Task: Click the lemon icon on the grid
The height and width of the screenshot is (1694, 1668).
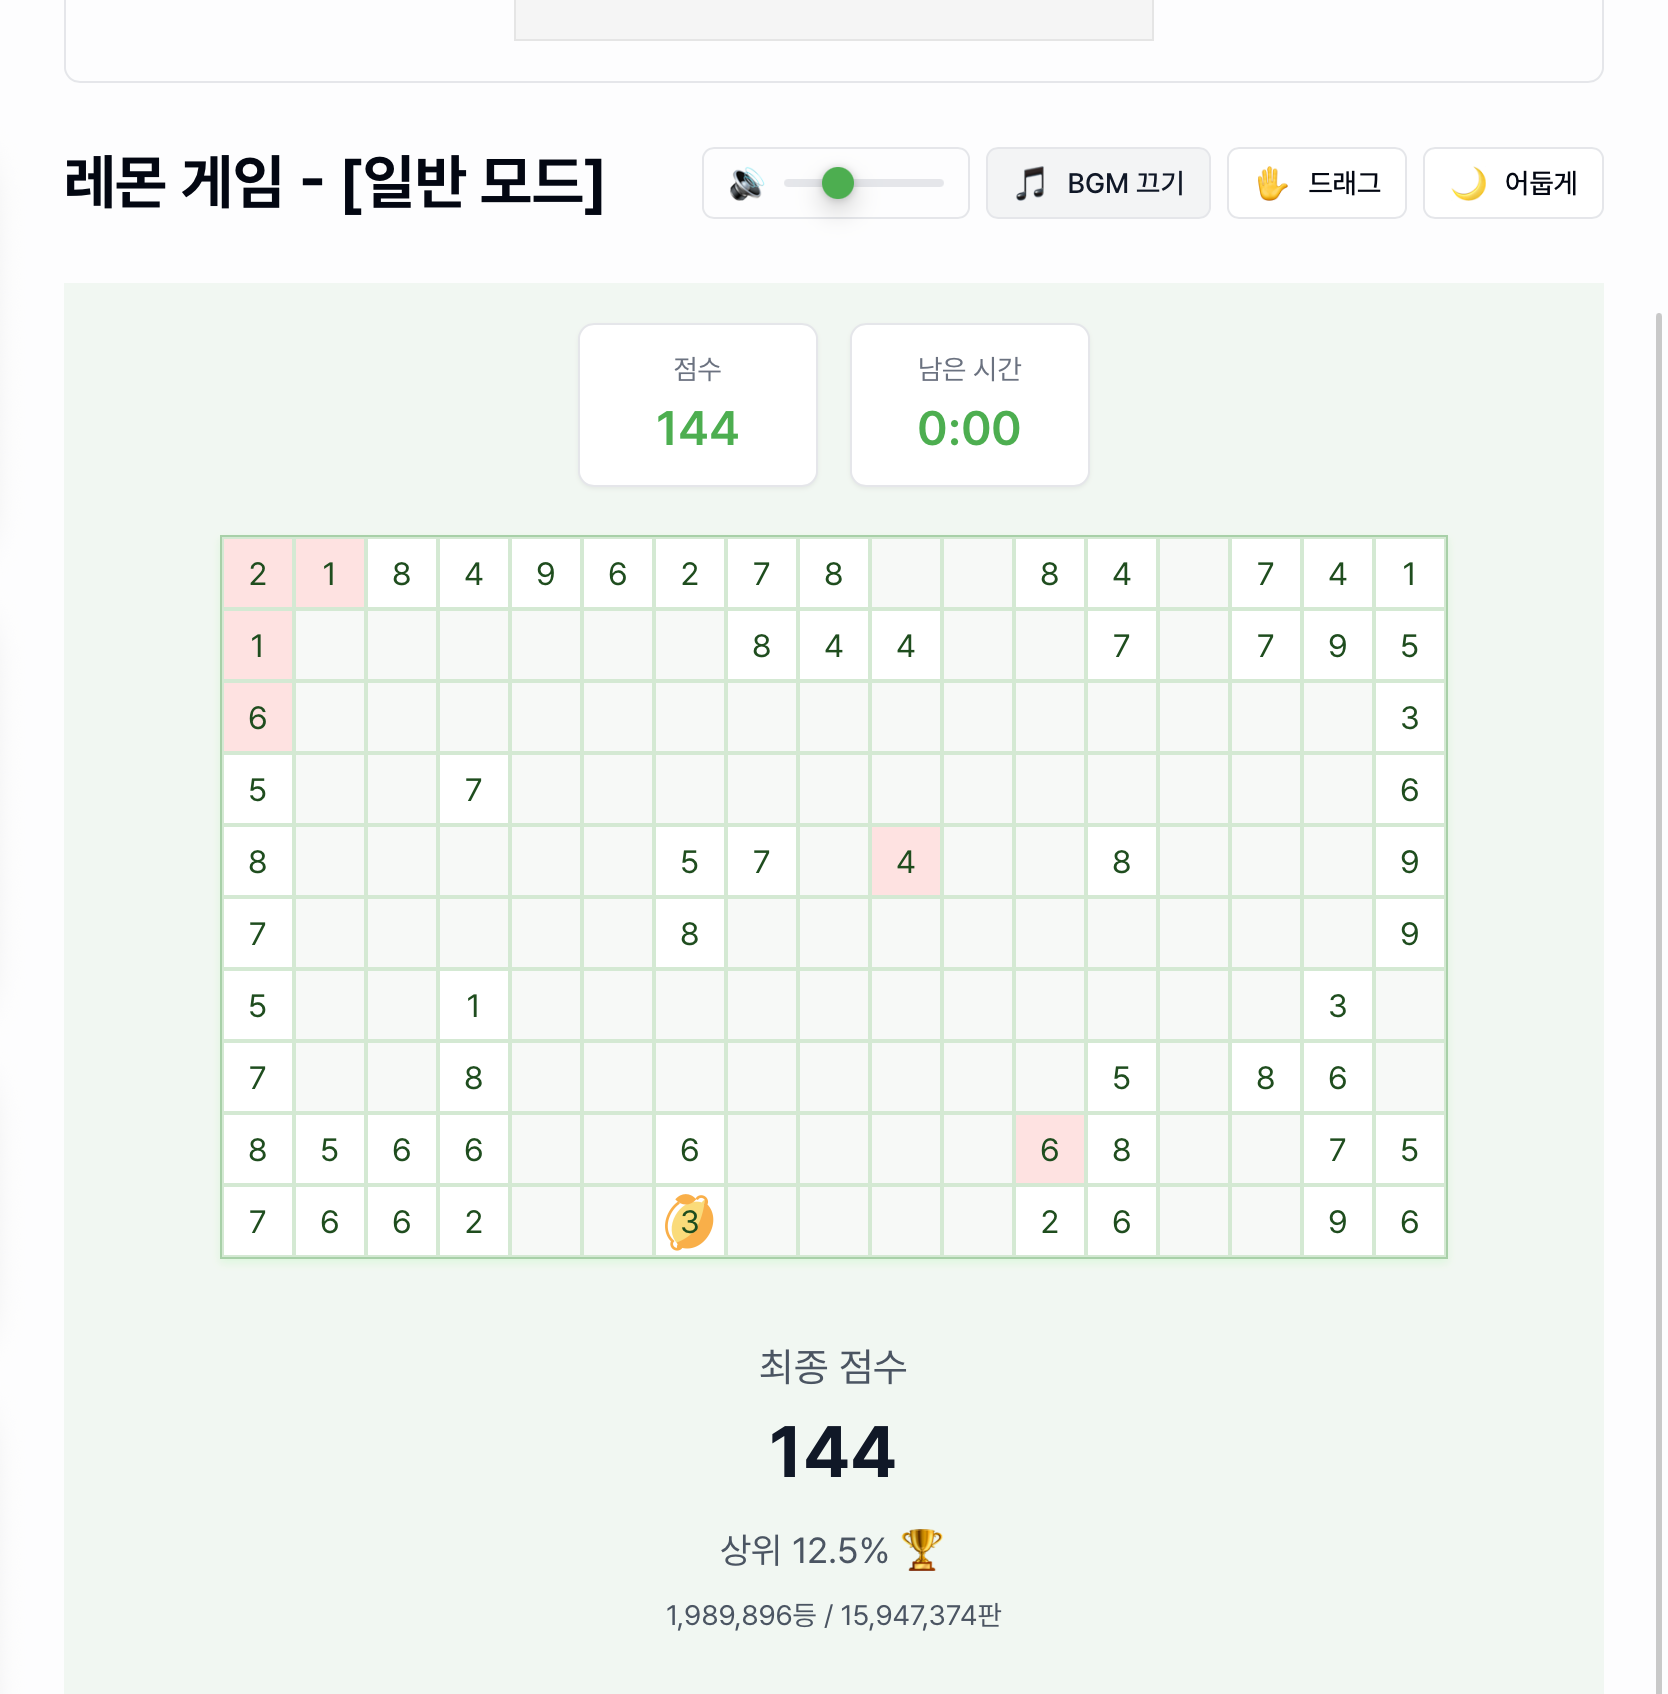Action: 689,1222
